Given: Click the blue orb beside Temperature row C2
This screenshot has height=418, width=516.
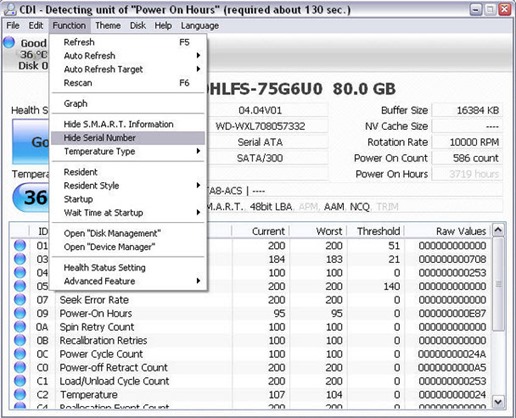Looking at the screenshot, I should click(20, 394).
